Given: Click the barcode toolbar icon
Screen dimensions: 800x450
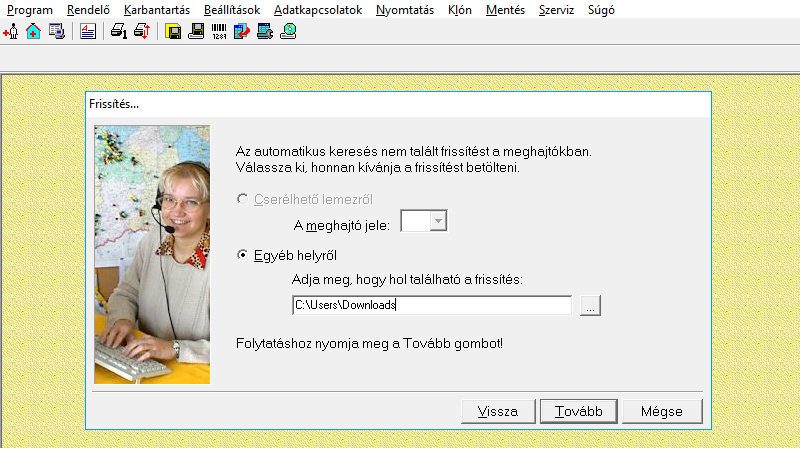Looking at the screenshot, I should tap(219, 32).
